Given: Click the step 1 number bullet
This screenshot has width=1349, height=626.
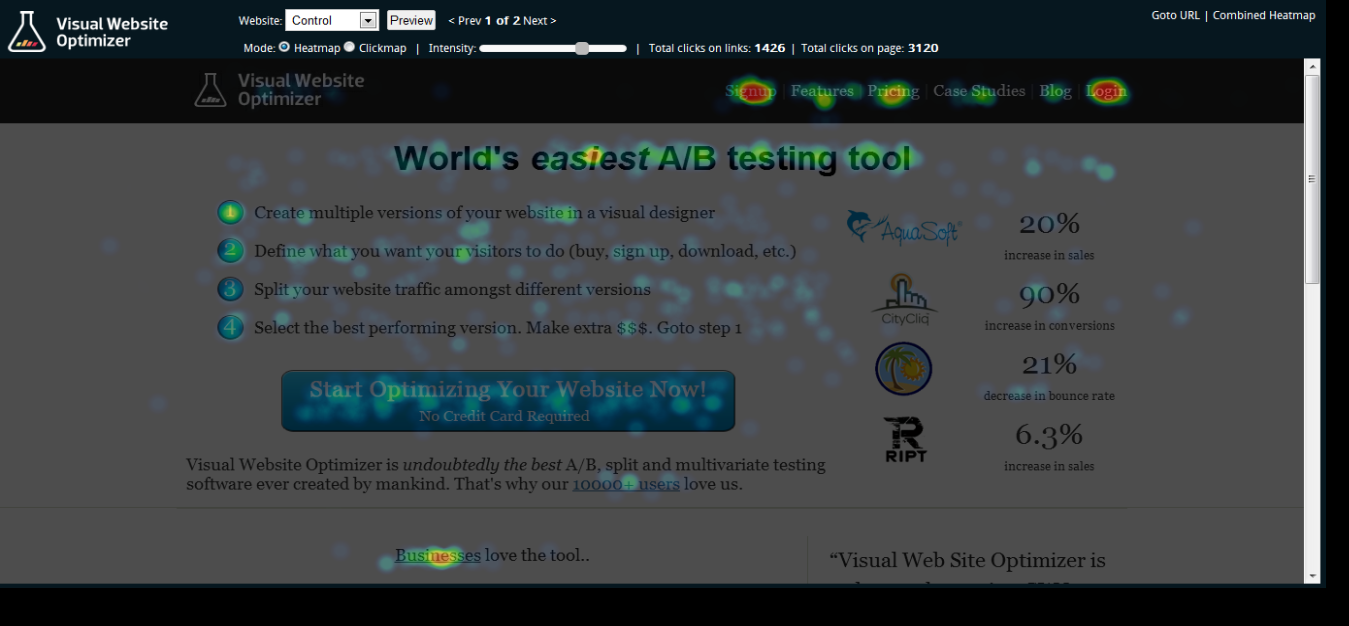Looking at the screenshot, I should 230,212.
